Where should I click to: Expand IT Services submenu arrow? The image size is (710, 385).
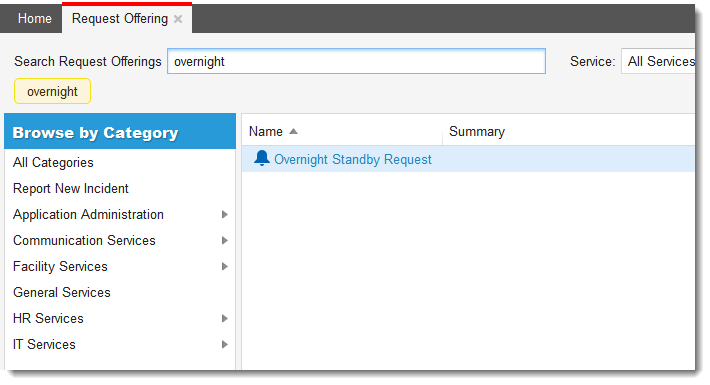(225, 345)
